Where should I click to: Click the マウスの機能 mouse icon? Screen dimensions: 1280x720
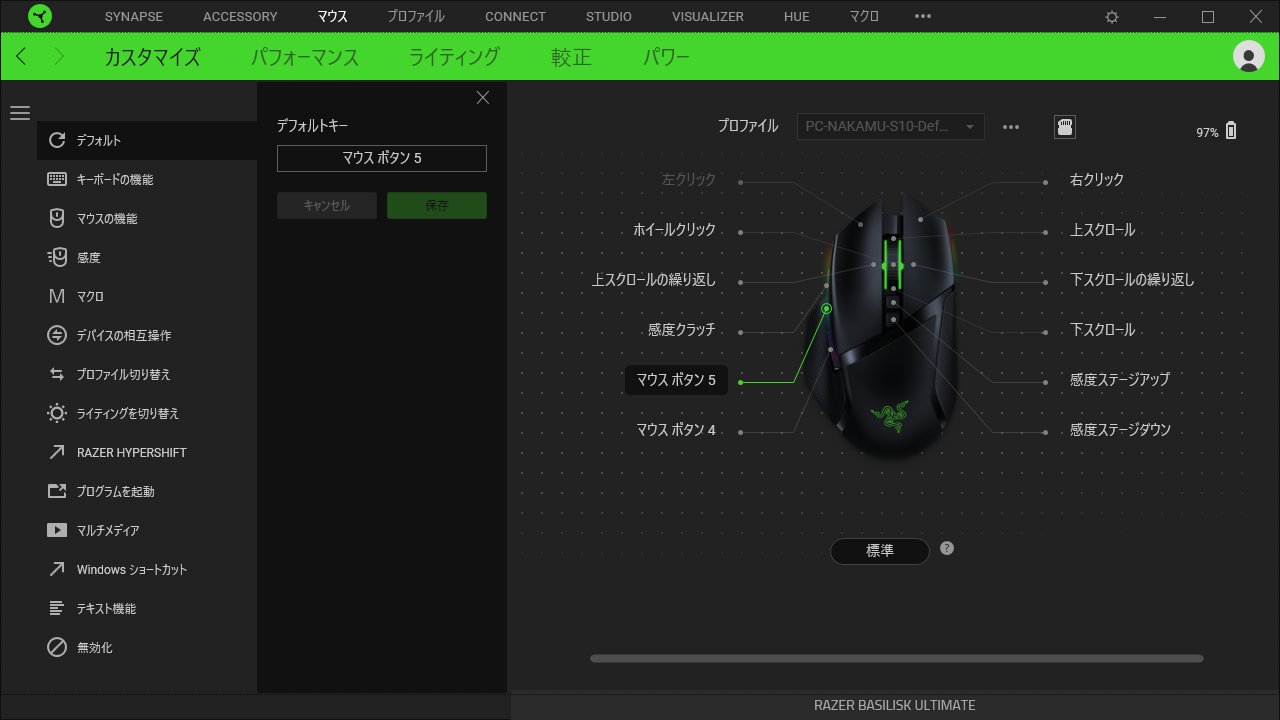[x=57, y=218]
